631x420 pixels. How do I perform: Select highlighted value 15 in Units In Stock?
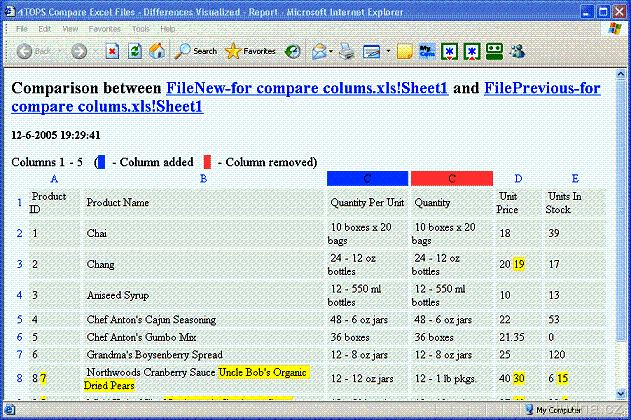tap(562, 379)
